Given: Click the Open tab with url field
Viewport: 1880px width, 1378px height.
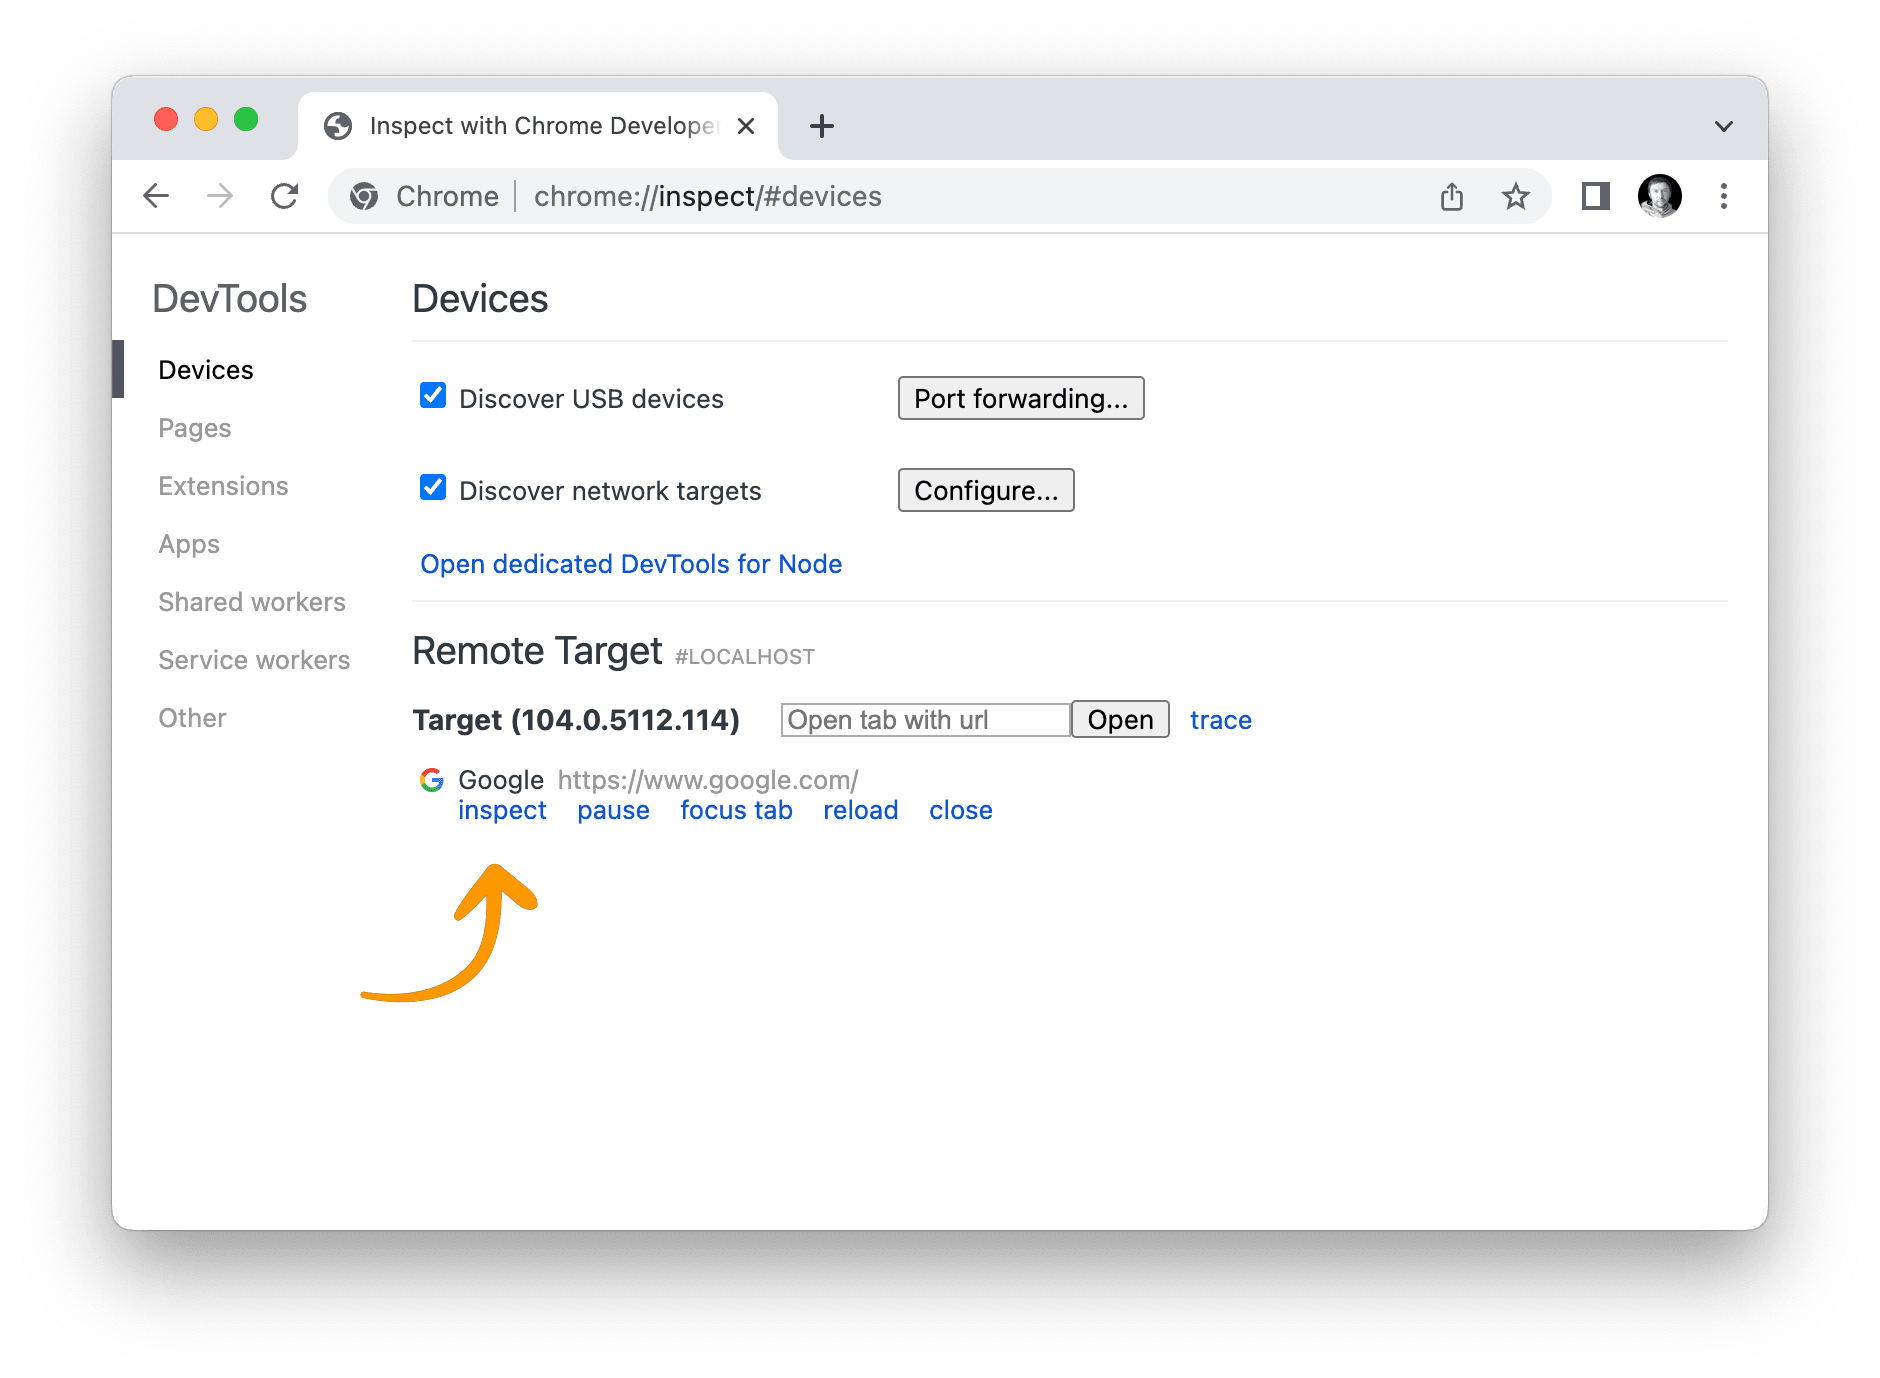Looking at the screenshot, I should [x=924, y=719].
